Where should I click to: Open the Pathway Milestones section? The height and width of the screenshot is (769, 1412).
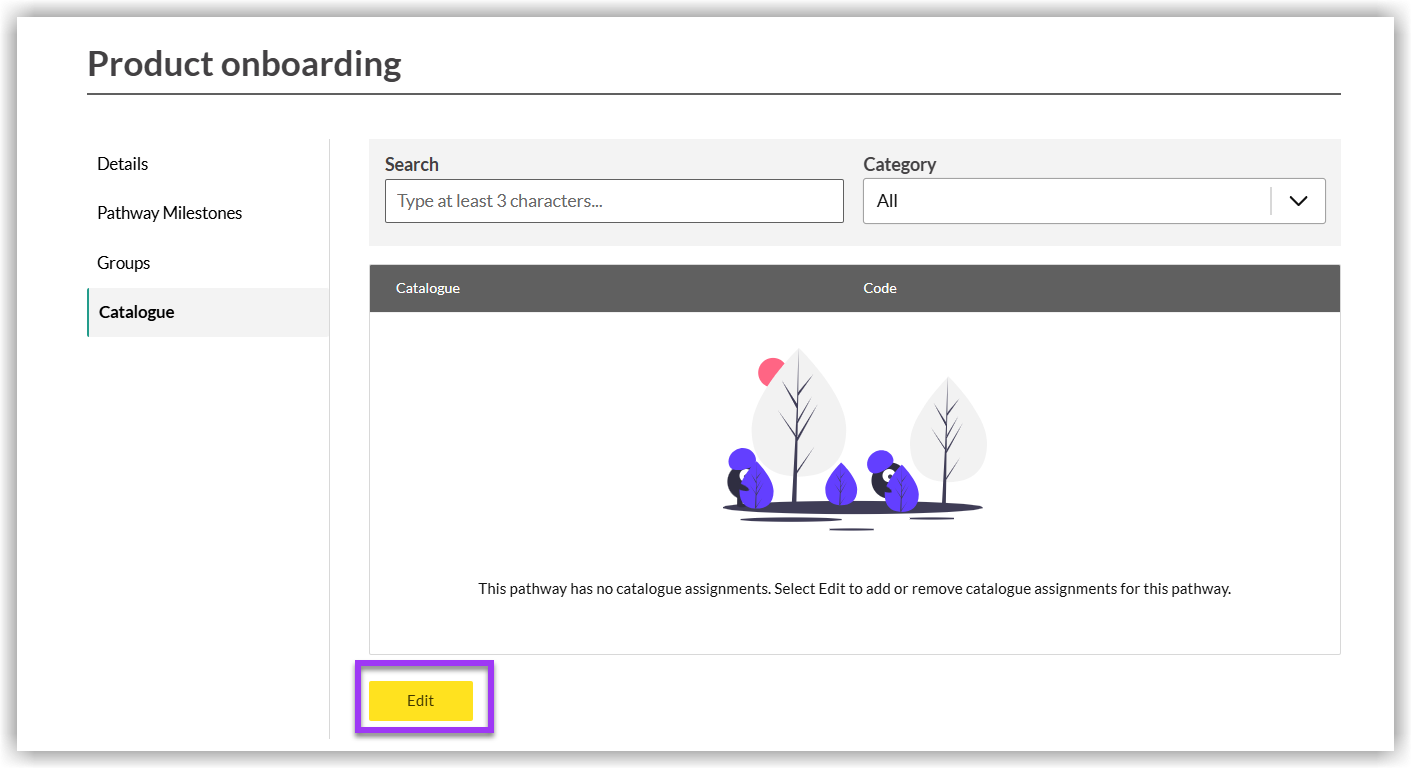click(x=169, y=212)
